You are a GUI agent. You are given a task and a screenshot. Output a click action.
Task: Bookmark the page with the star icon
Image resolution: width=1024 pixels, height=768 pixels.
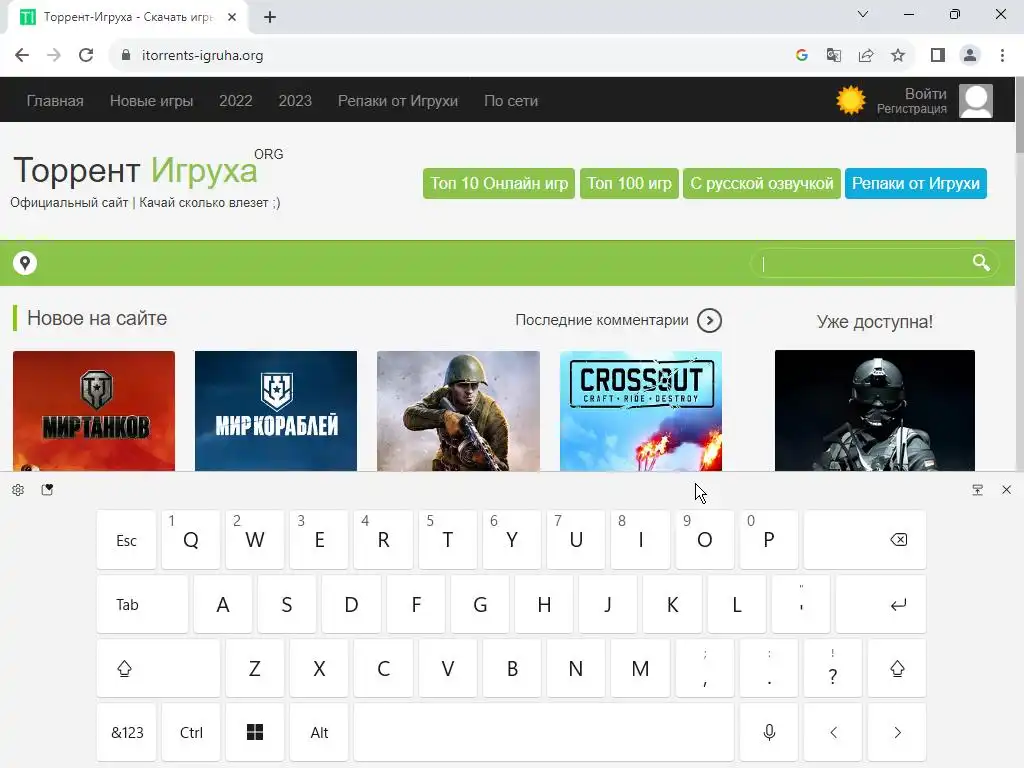898,56
